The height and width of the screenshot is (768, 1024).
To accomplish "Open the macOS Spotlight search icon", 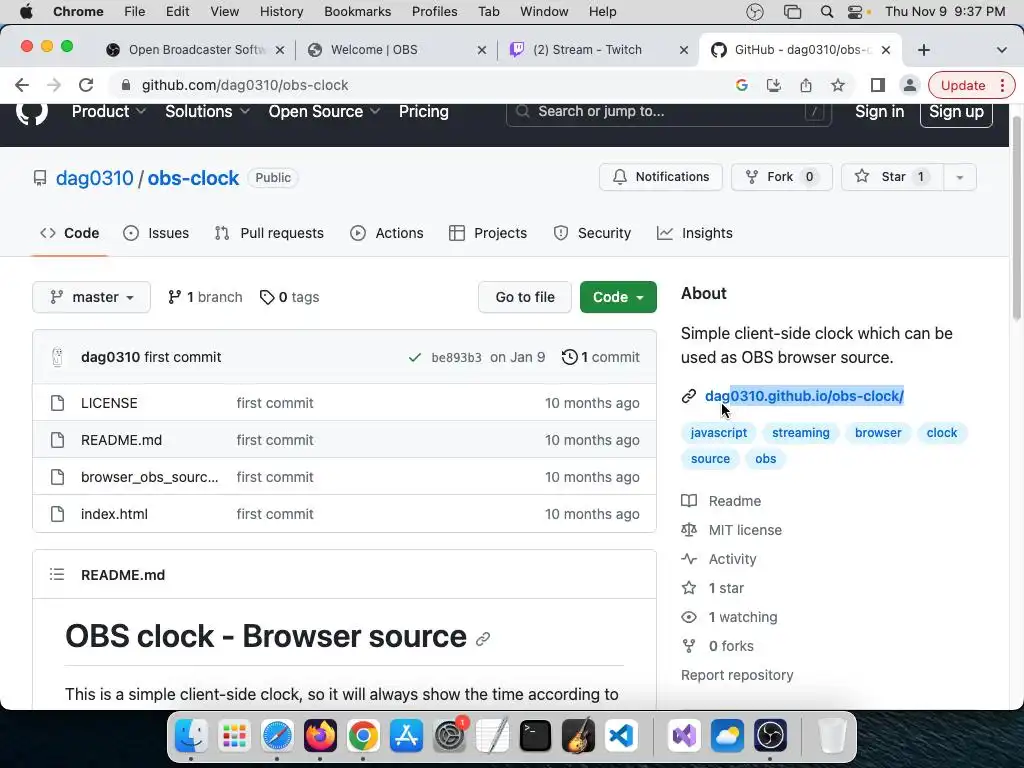I will click(826, 12).
